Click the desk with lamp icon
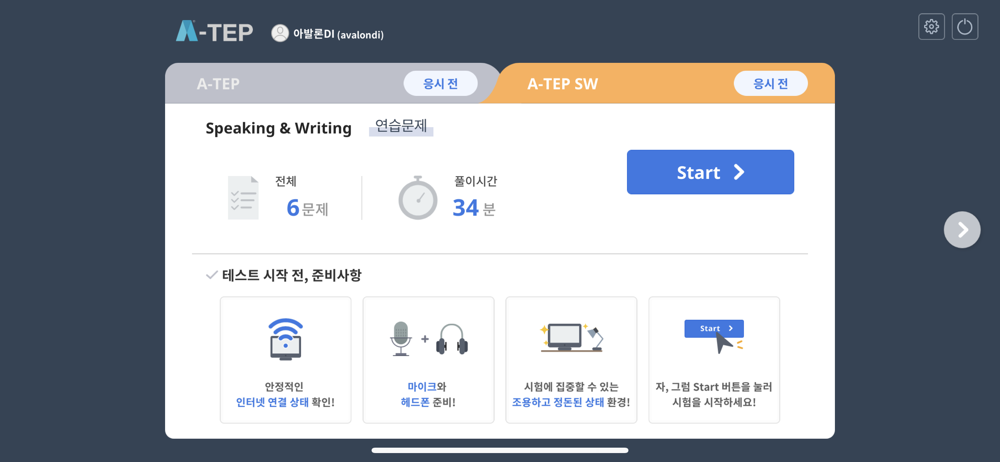Screen dimensions: 1000x462 tap(571, 338)
